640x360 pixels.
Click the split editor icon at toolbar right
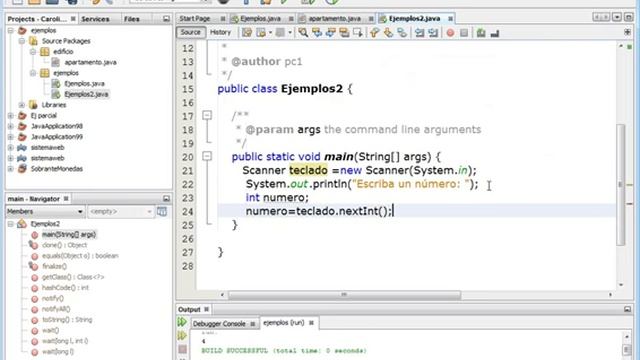pos(627,32)
